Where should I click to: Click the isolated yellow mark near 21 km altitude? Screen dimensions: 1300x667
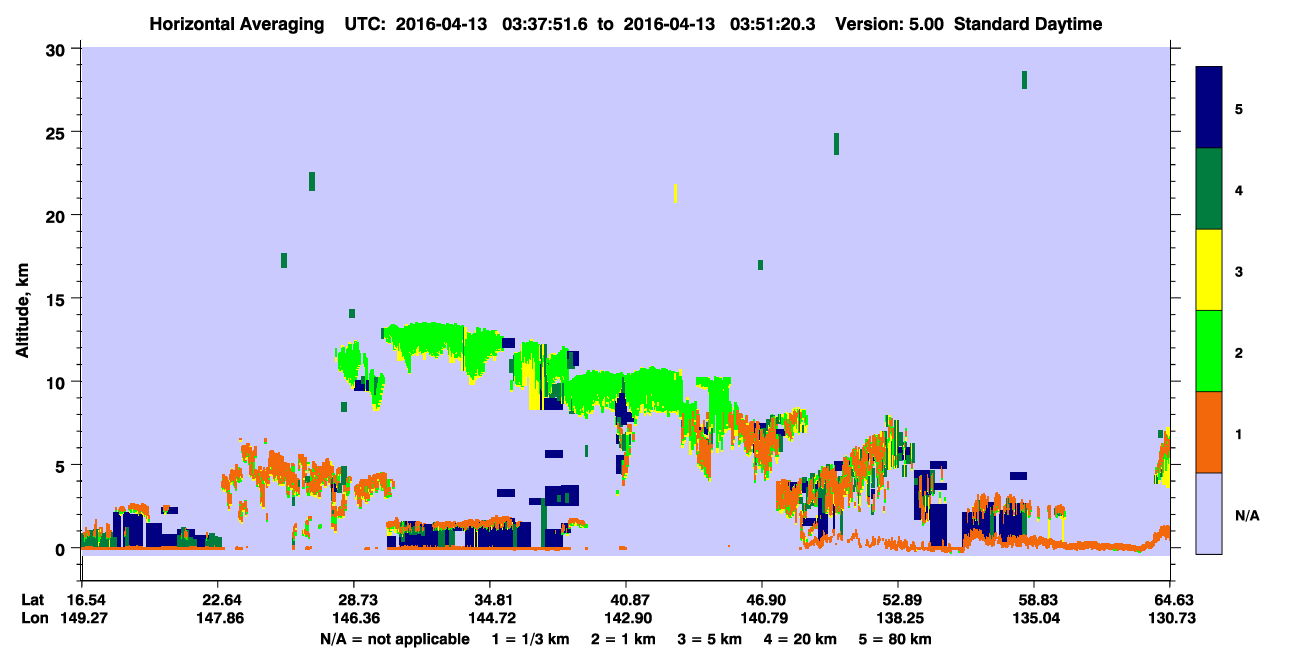[x=676, y=193]
